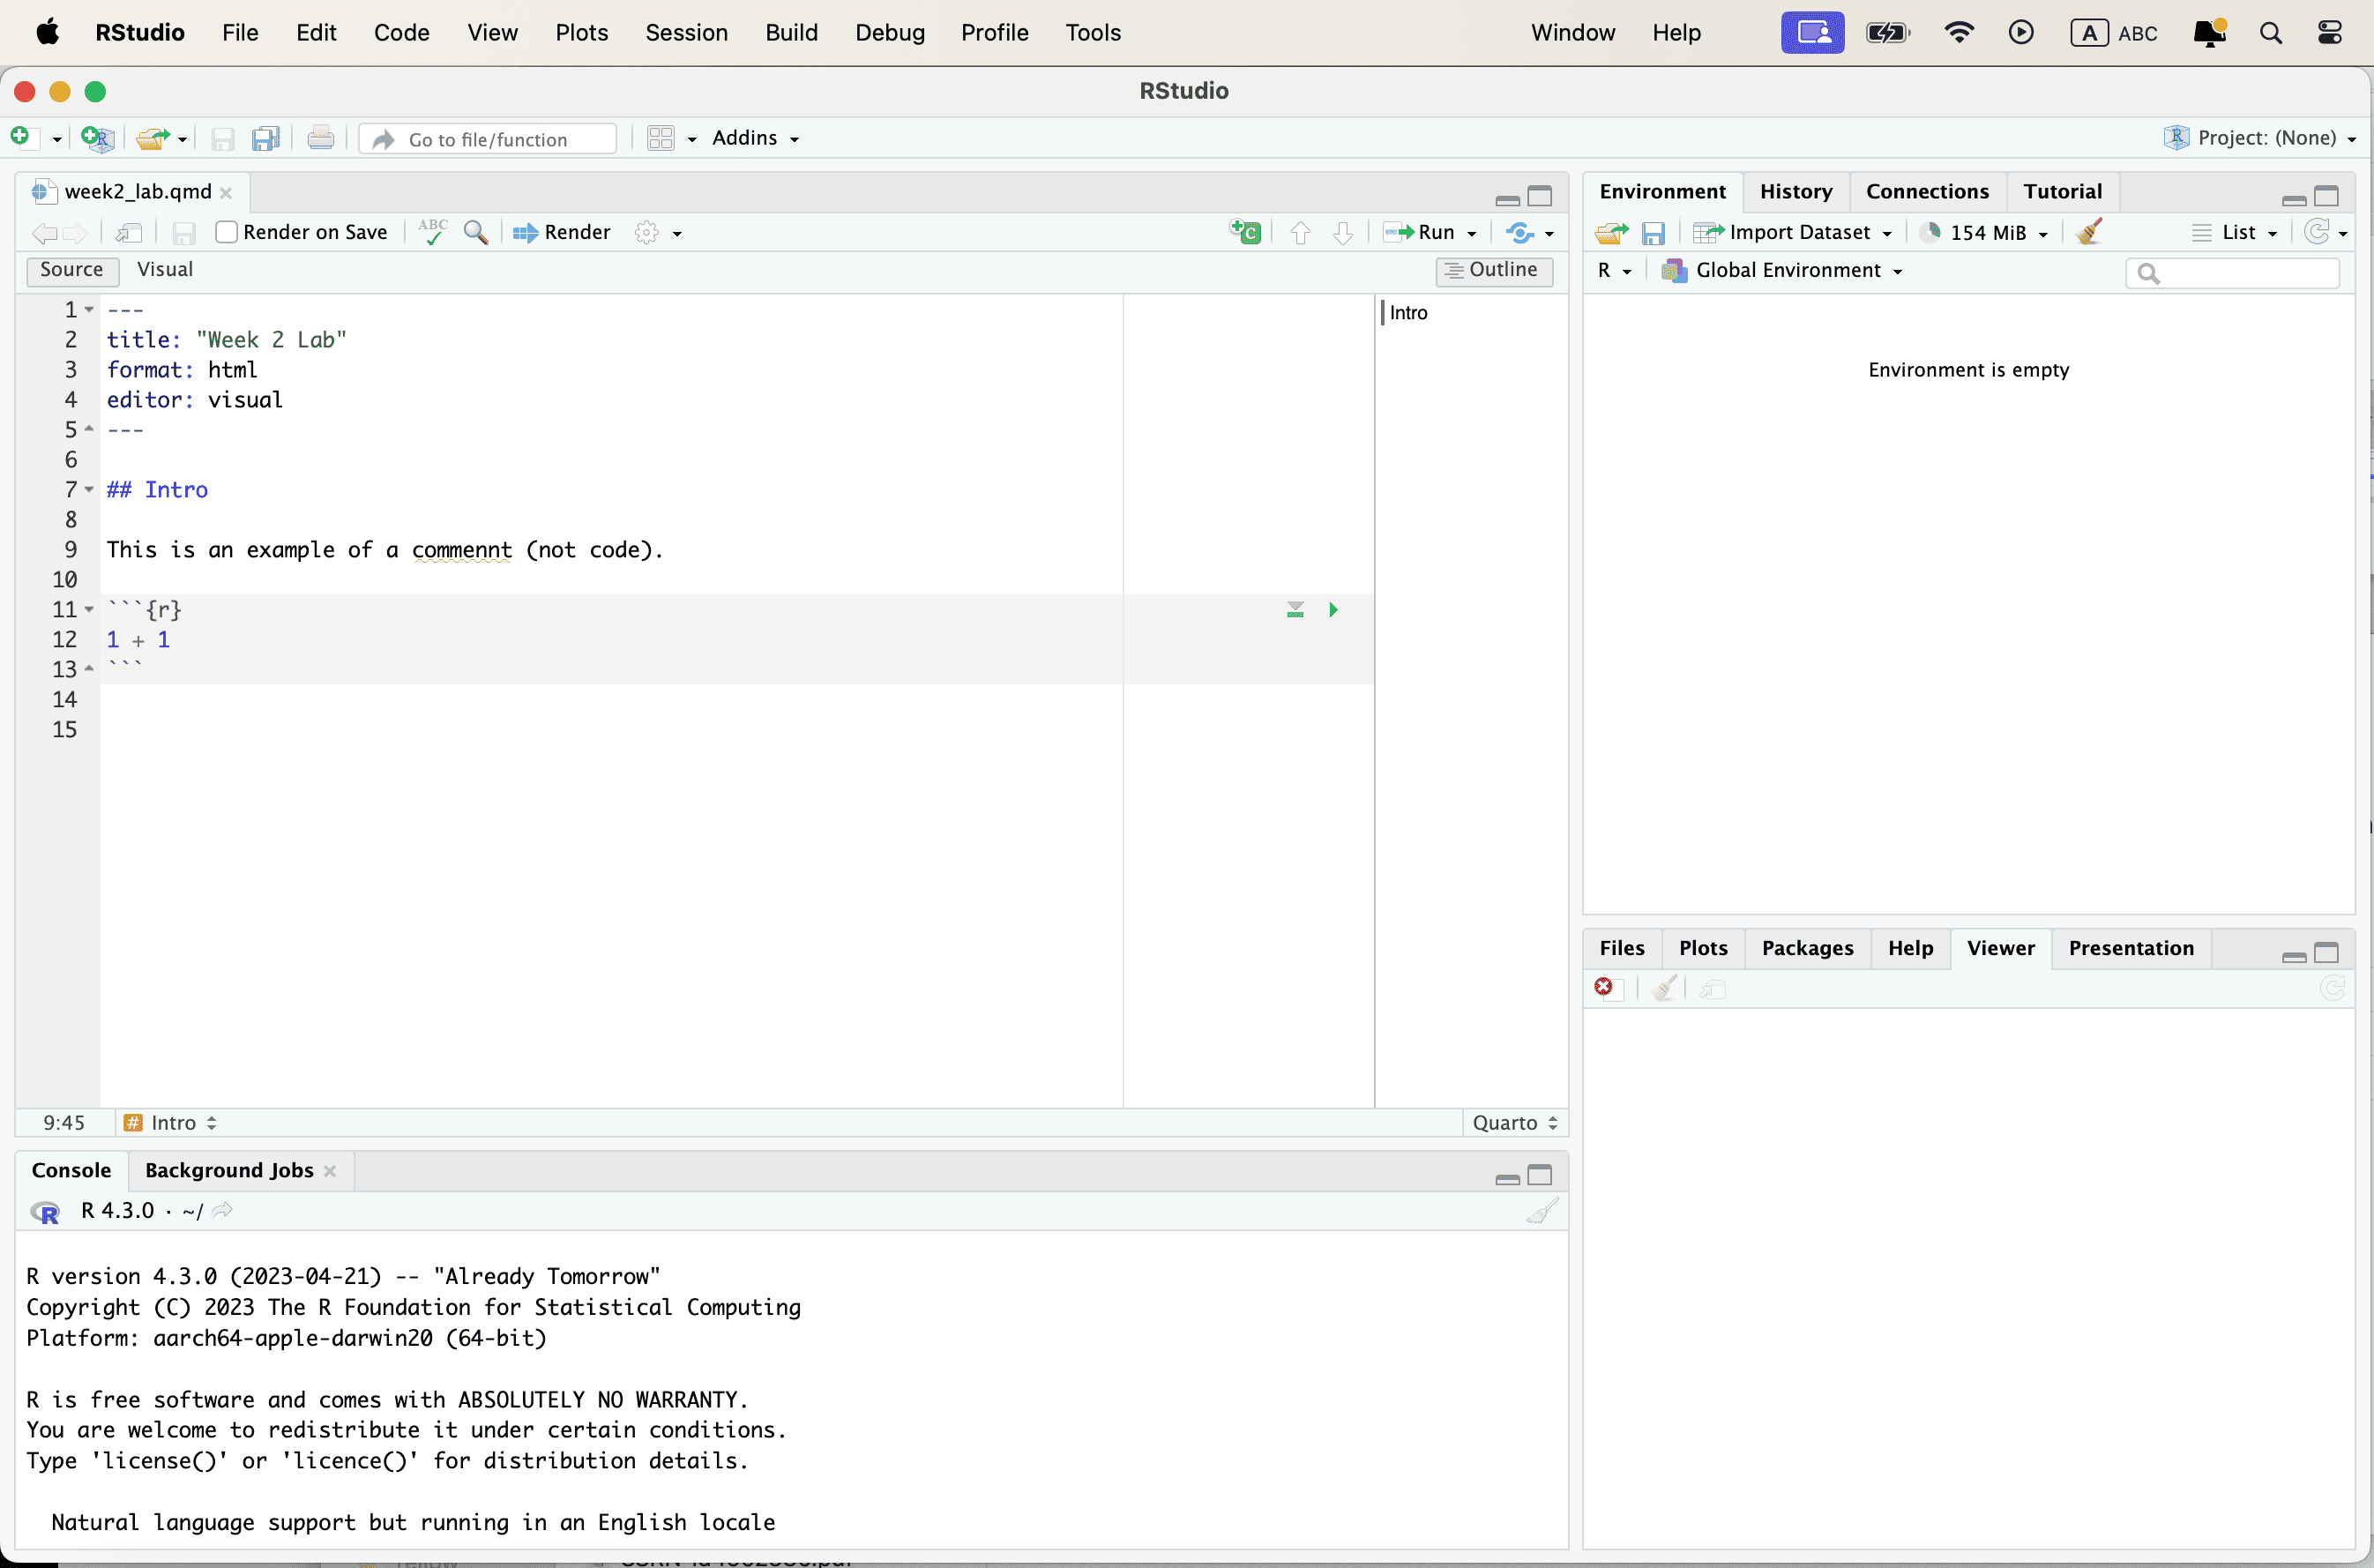Open the Session menu
Screen dimensions: 2374x1568
pyautogui.click(x=686, y=32)
